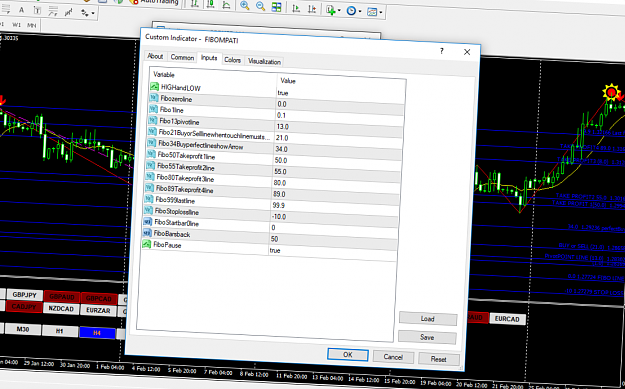625x389 pixels.
Task: Click the zoom out magnifier icon
Action: click(260, 6)
